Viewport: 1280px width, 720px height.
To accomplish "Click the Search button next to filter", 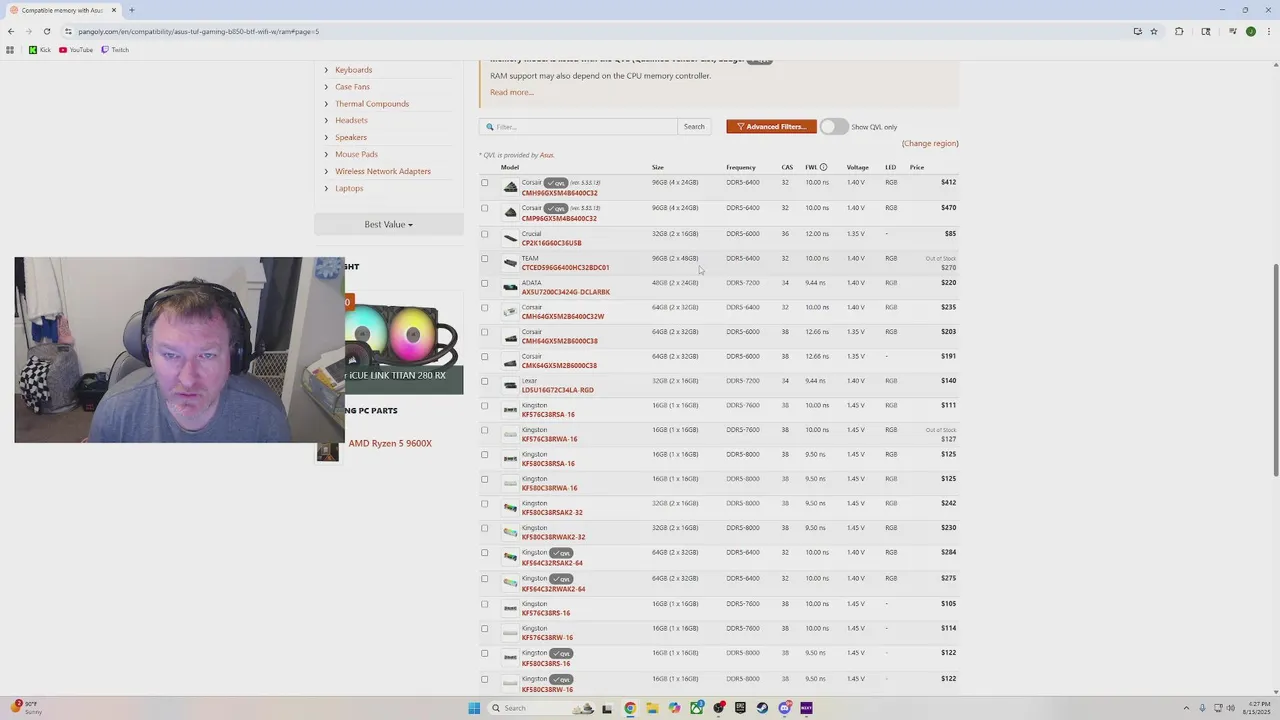I will pyautogui.click(x=694, y=127).
